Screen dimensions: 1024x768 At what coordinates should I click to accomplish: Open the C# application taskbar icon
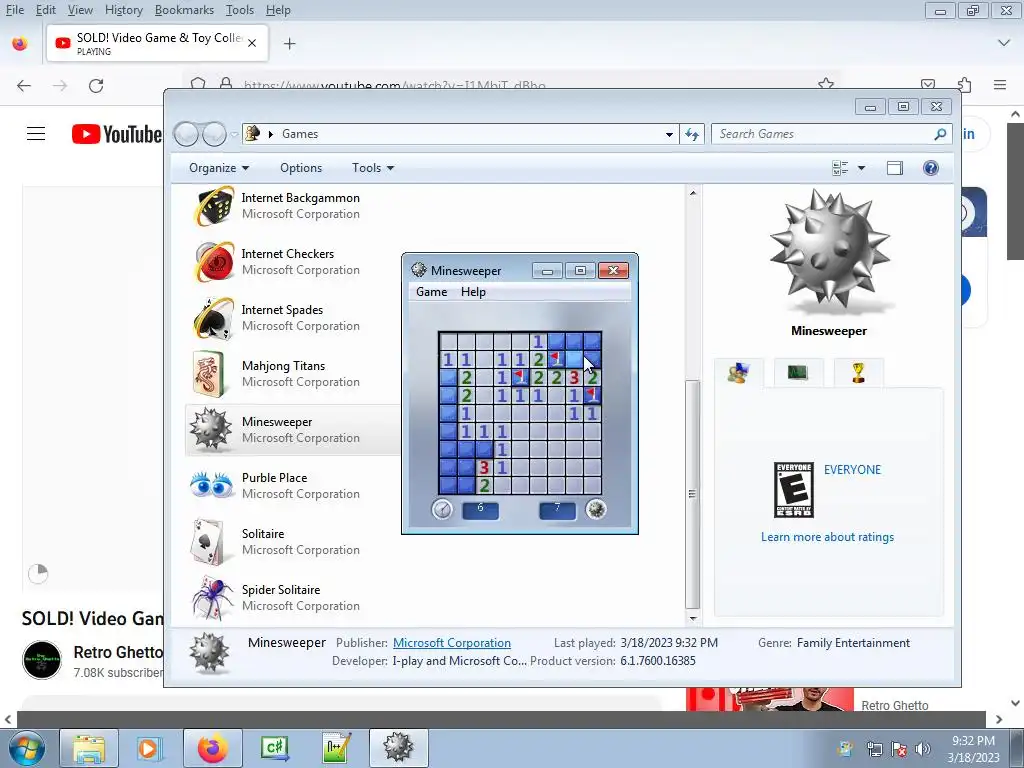[x=275, y=748]
